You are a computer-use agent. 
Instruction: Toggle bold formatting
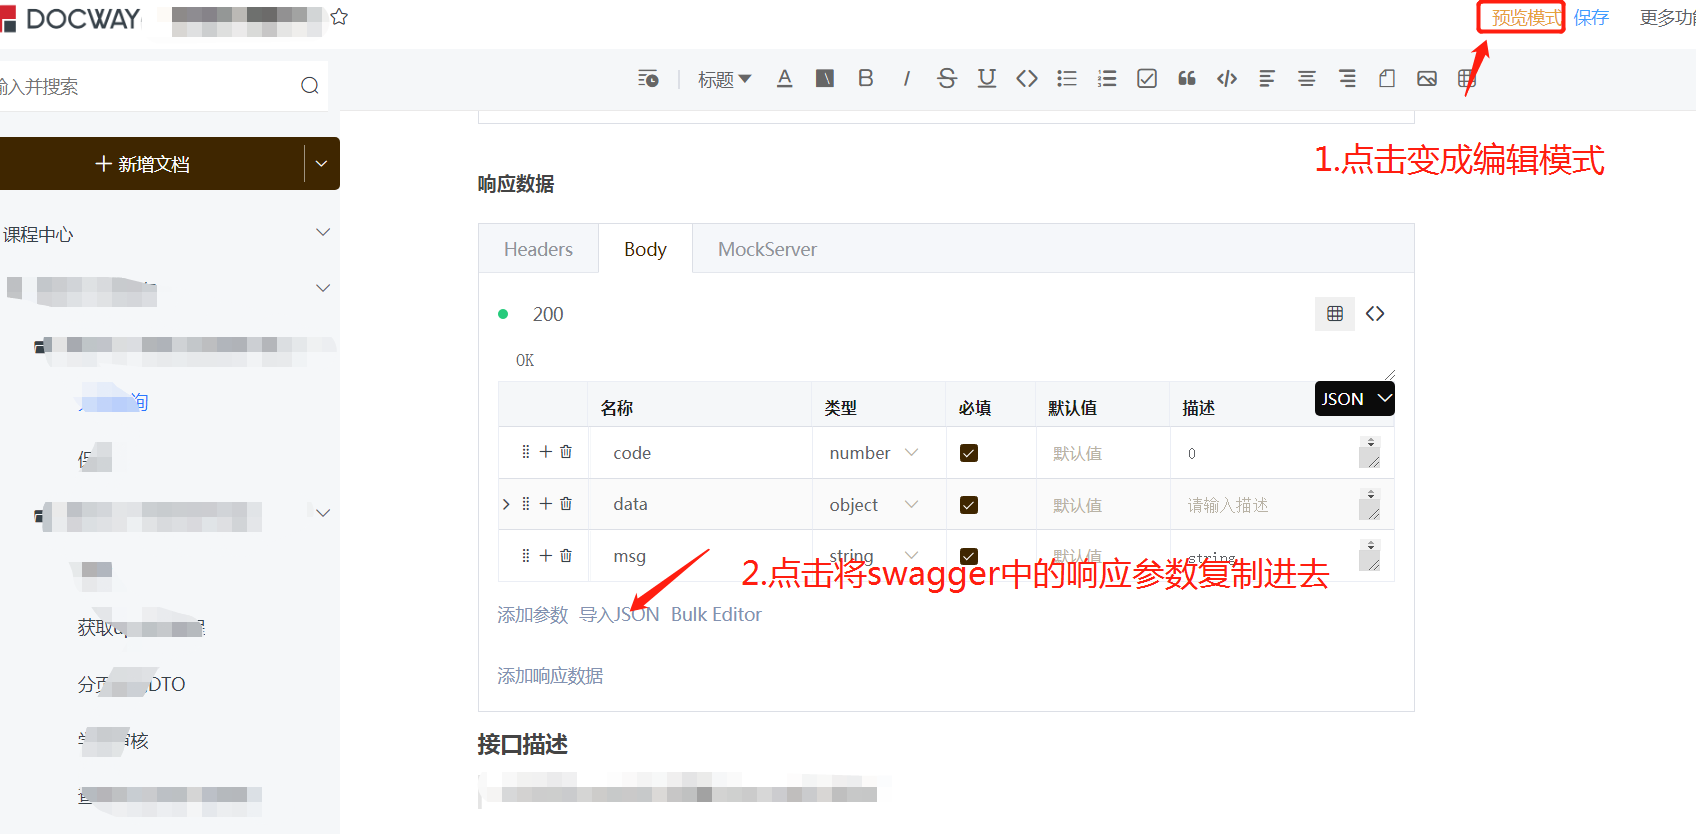tap(866, 78)
